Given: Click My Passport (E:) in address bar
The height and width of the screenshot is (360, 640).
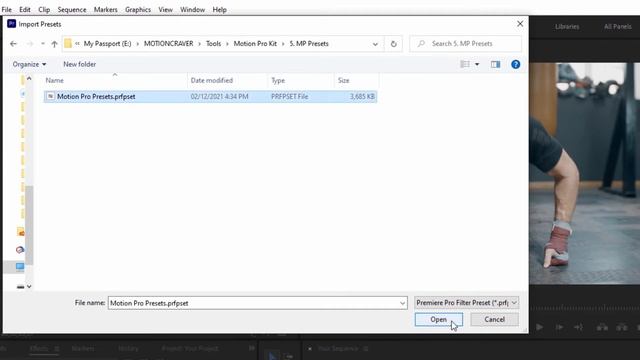Looking at the screenshot, I should coord(107,44).
